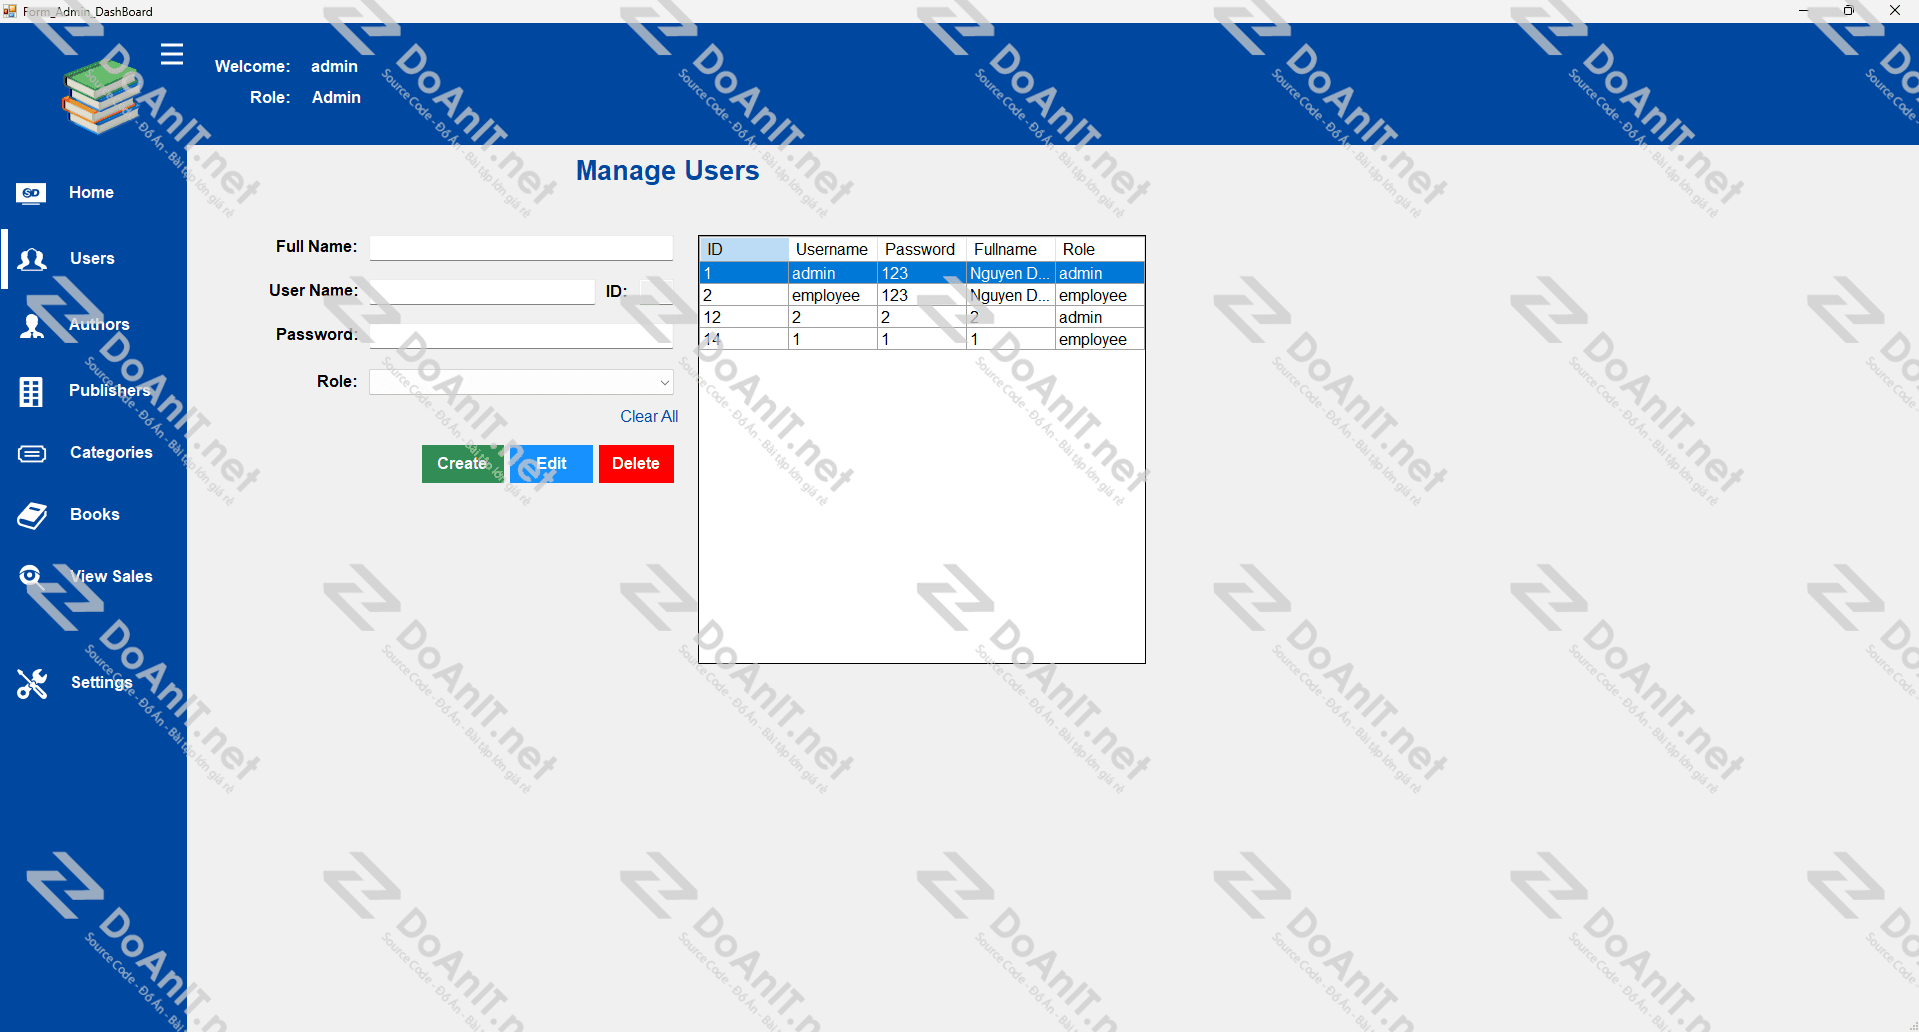1919x1032 pixels.
Task: Click the blue Edit button
Action: 551,464
